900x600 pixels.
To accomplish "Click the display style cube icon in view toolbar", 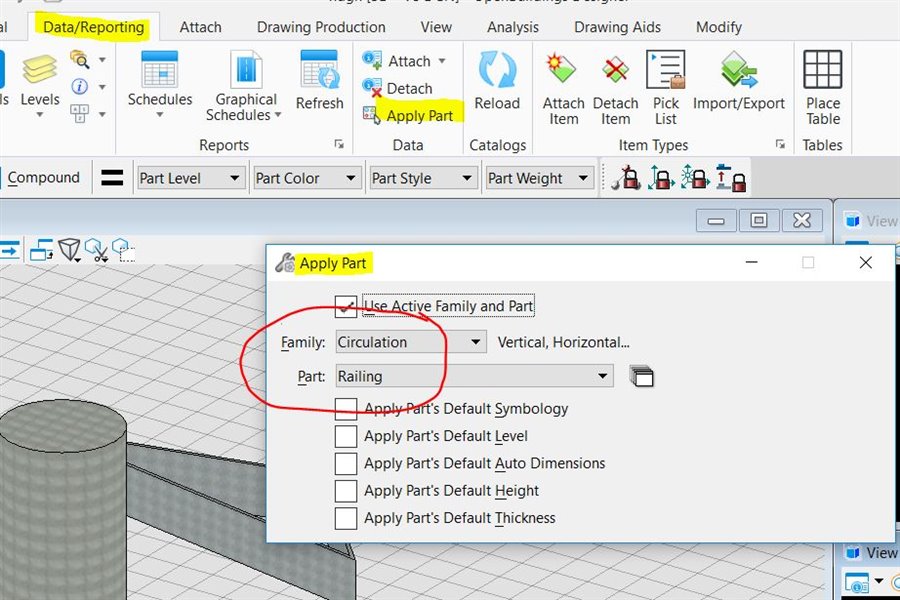I will click(x=70, y=250).
